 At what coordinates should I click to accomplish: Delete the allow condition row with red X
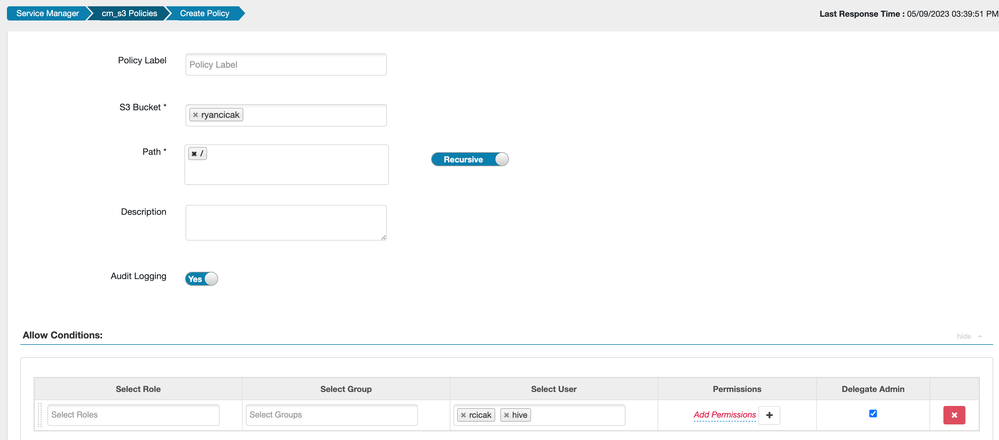pyautogui.click(x=954, y=415)
